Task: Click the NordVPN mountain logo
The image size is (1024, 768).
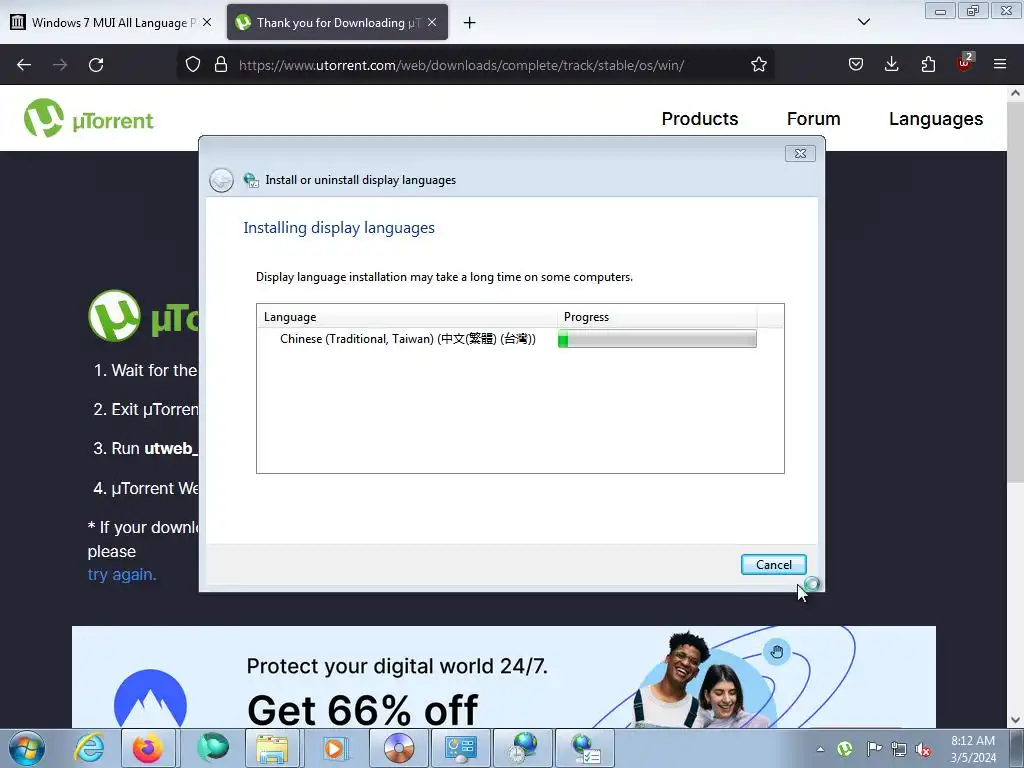Action: 150,699
